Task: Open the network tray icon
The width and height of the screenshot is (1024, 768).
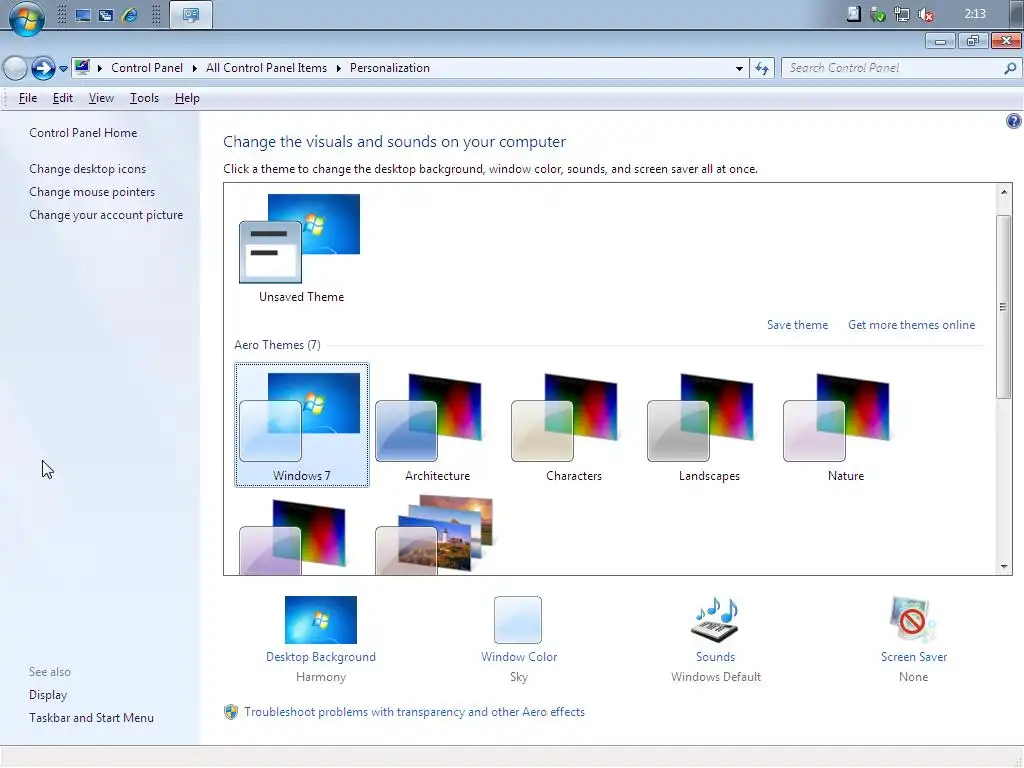Action: pyautogui.click(x=902, y=14)
